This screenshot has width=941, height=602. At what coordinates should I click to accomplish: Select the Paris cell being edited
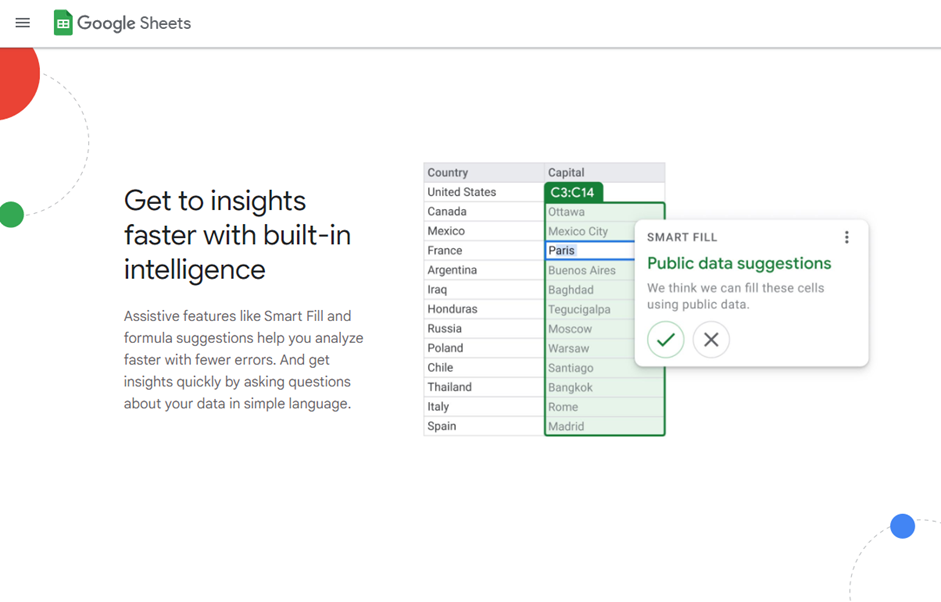coord(590,250)
